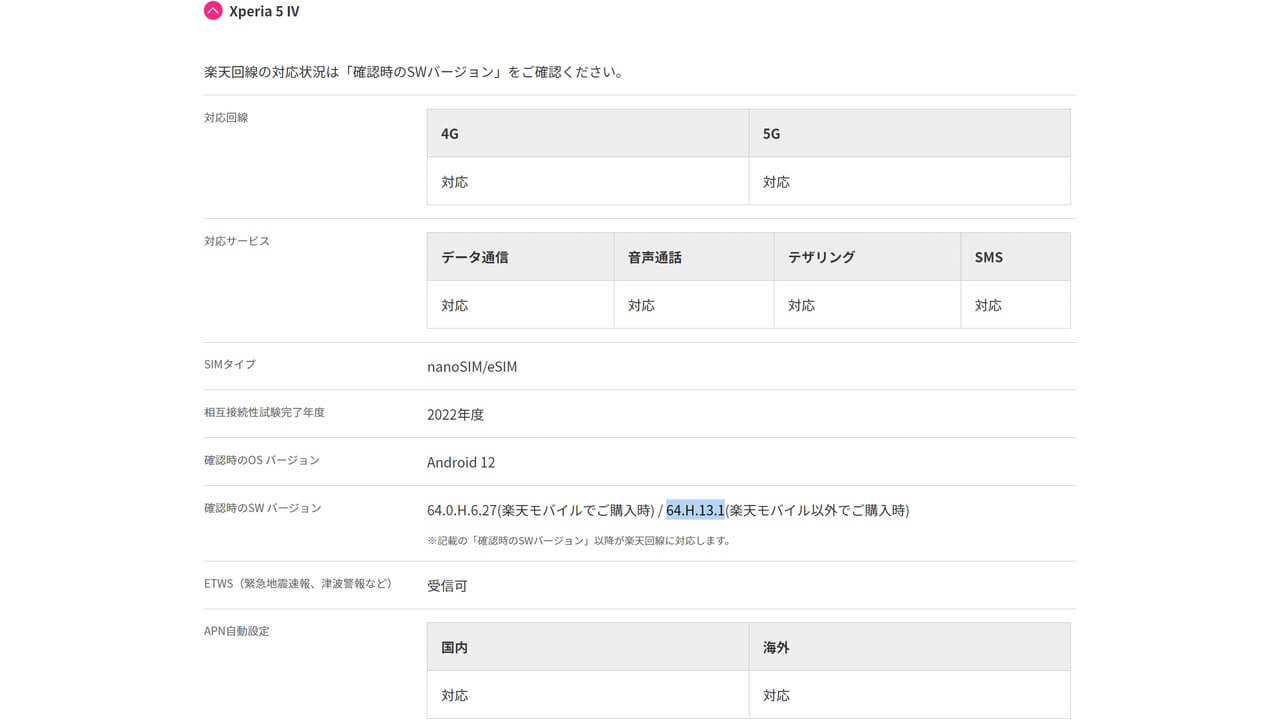Select the 対応 cell under 5G
This screenshot has width=1280, height=720.
coord(777,181)
